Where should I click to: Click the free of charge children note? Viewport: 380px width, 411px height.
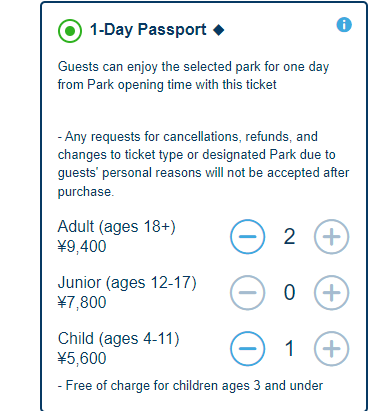click(x=190, y=386)
